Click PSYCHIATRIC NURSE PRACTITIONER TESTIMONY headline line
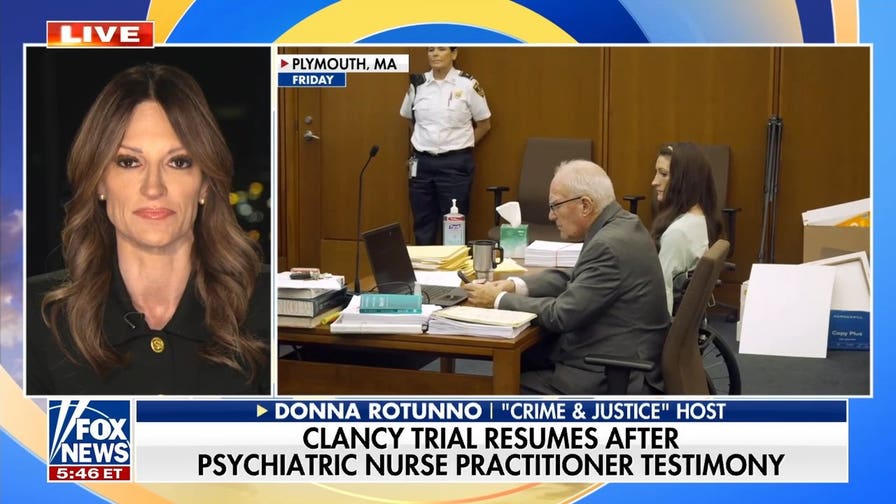 click(491, 465)
